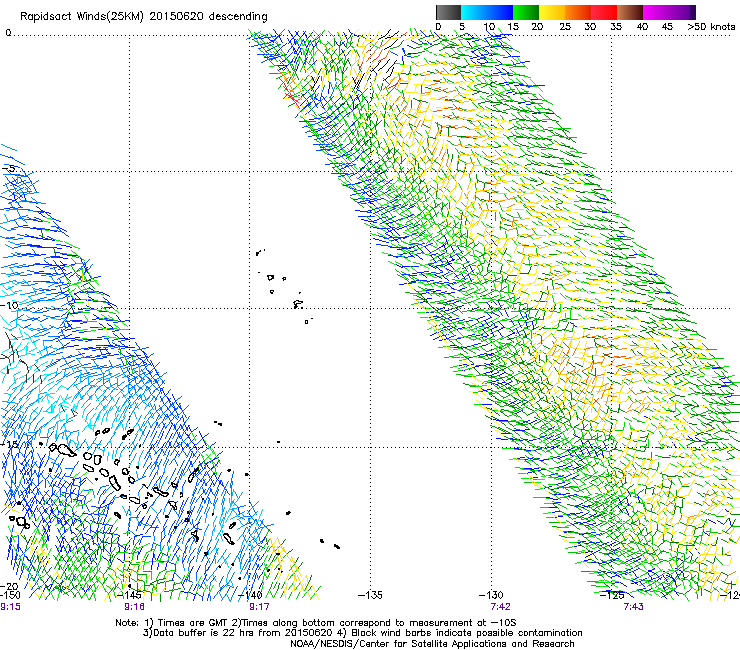740x650 pixels.
Task: Click the '-140' longitude label on bottom axis
Action: [250, 595]
